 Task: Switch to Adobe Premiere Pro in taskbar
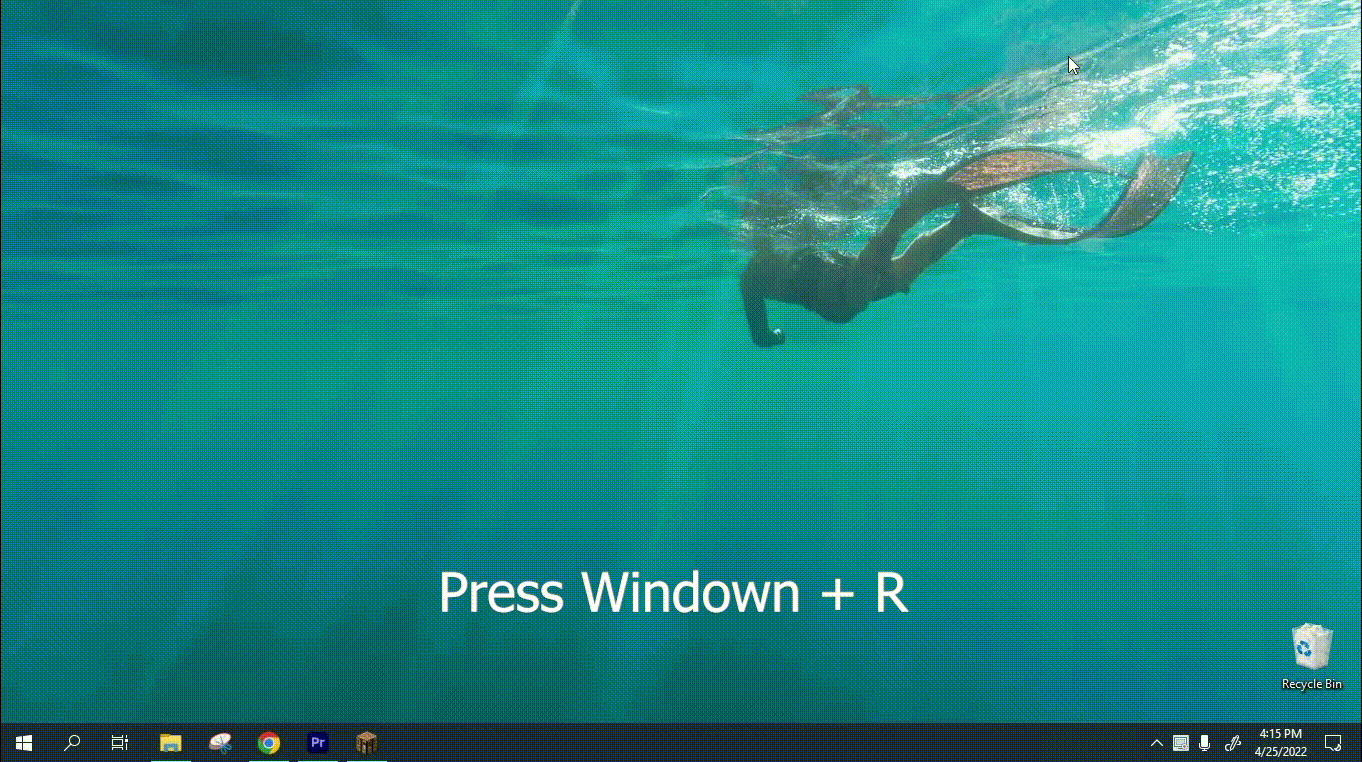(318, 743)
